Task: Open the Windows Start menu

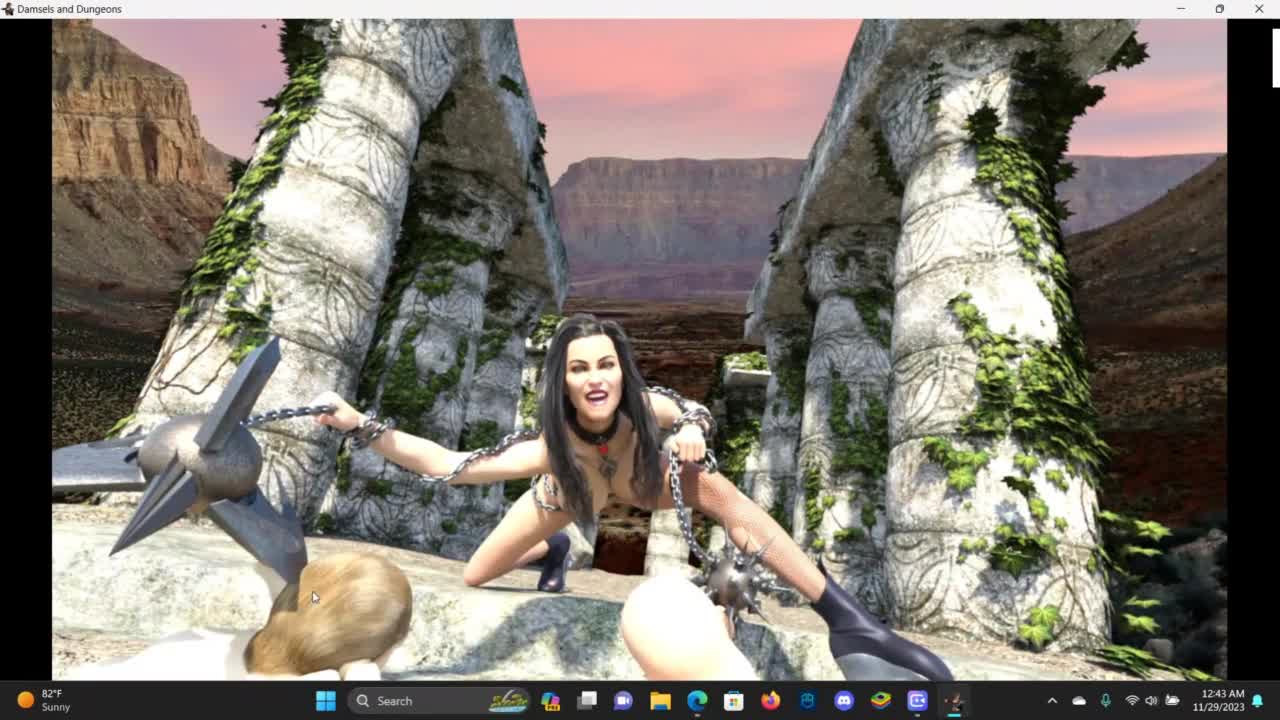Action: [x=326, y=701]
